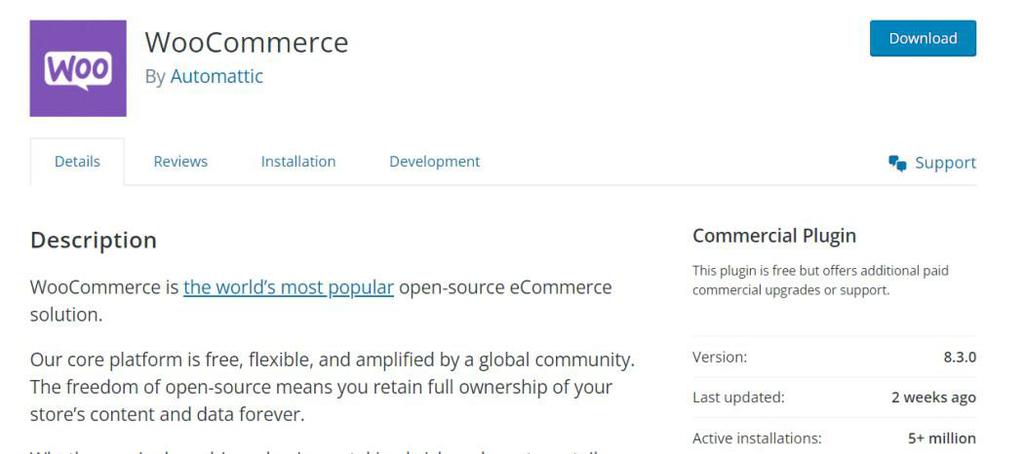Click the purple Woo logo icon
The height and width of the screenshot is (454, 1024).
pos(78,68)
